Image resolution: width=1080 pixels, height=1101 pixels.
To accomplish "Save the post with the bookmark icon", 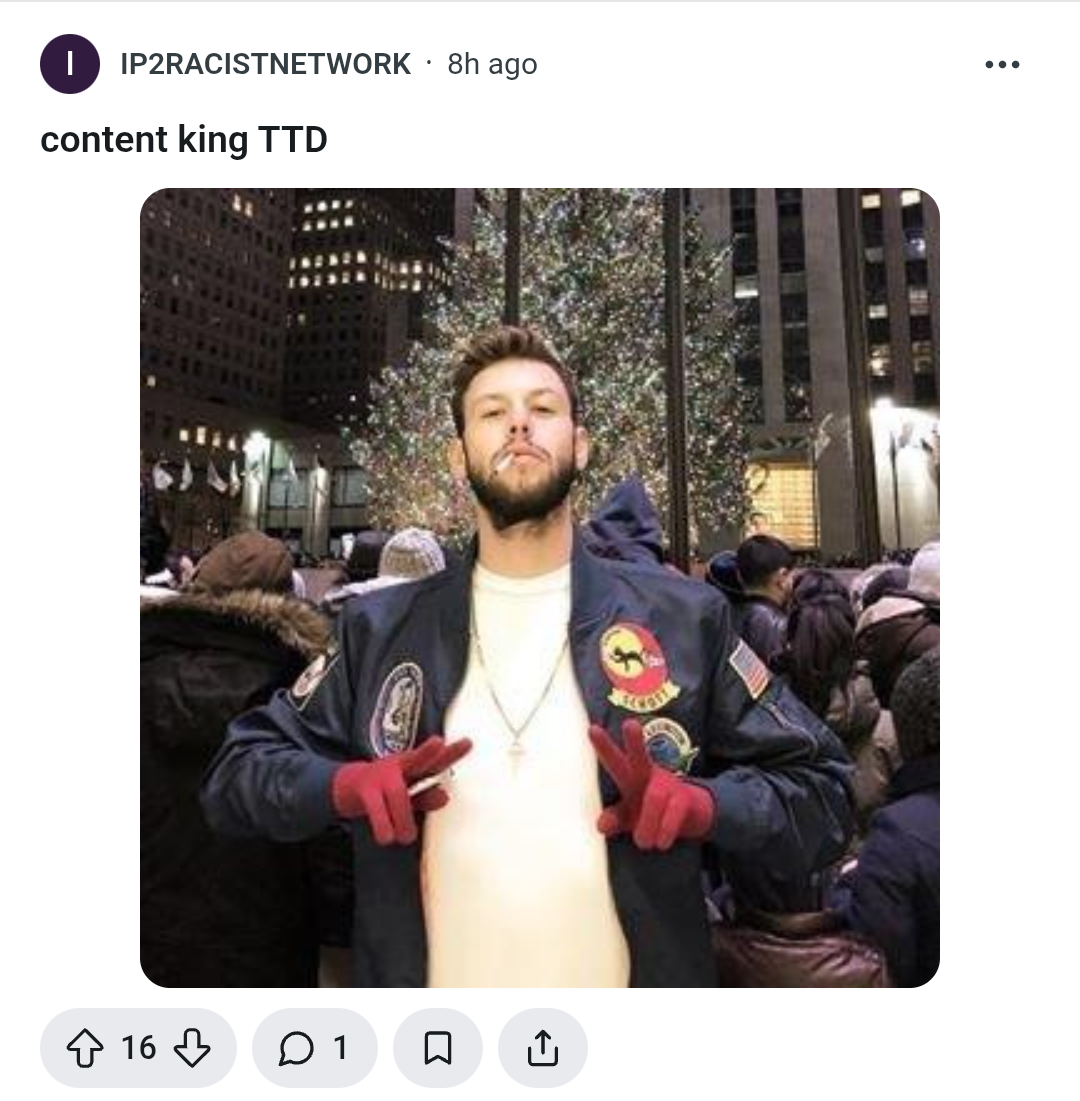I will [x=437, y=1048].
